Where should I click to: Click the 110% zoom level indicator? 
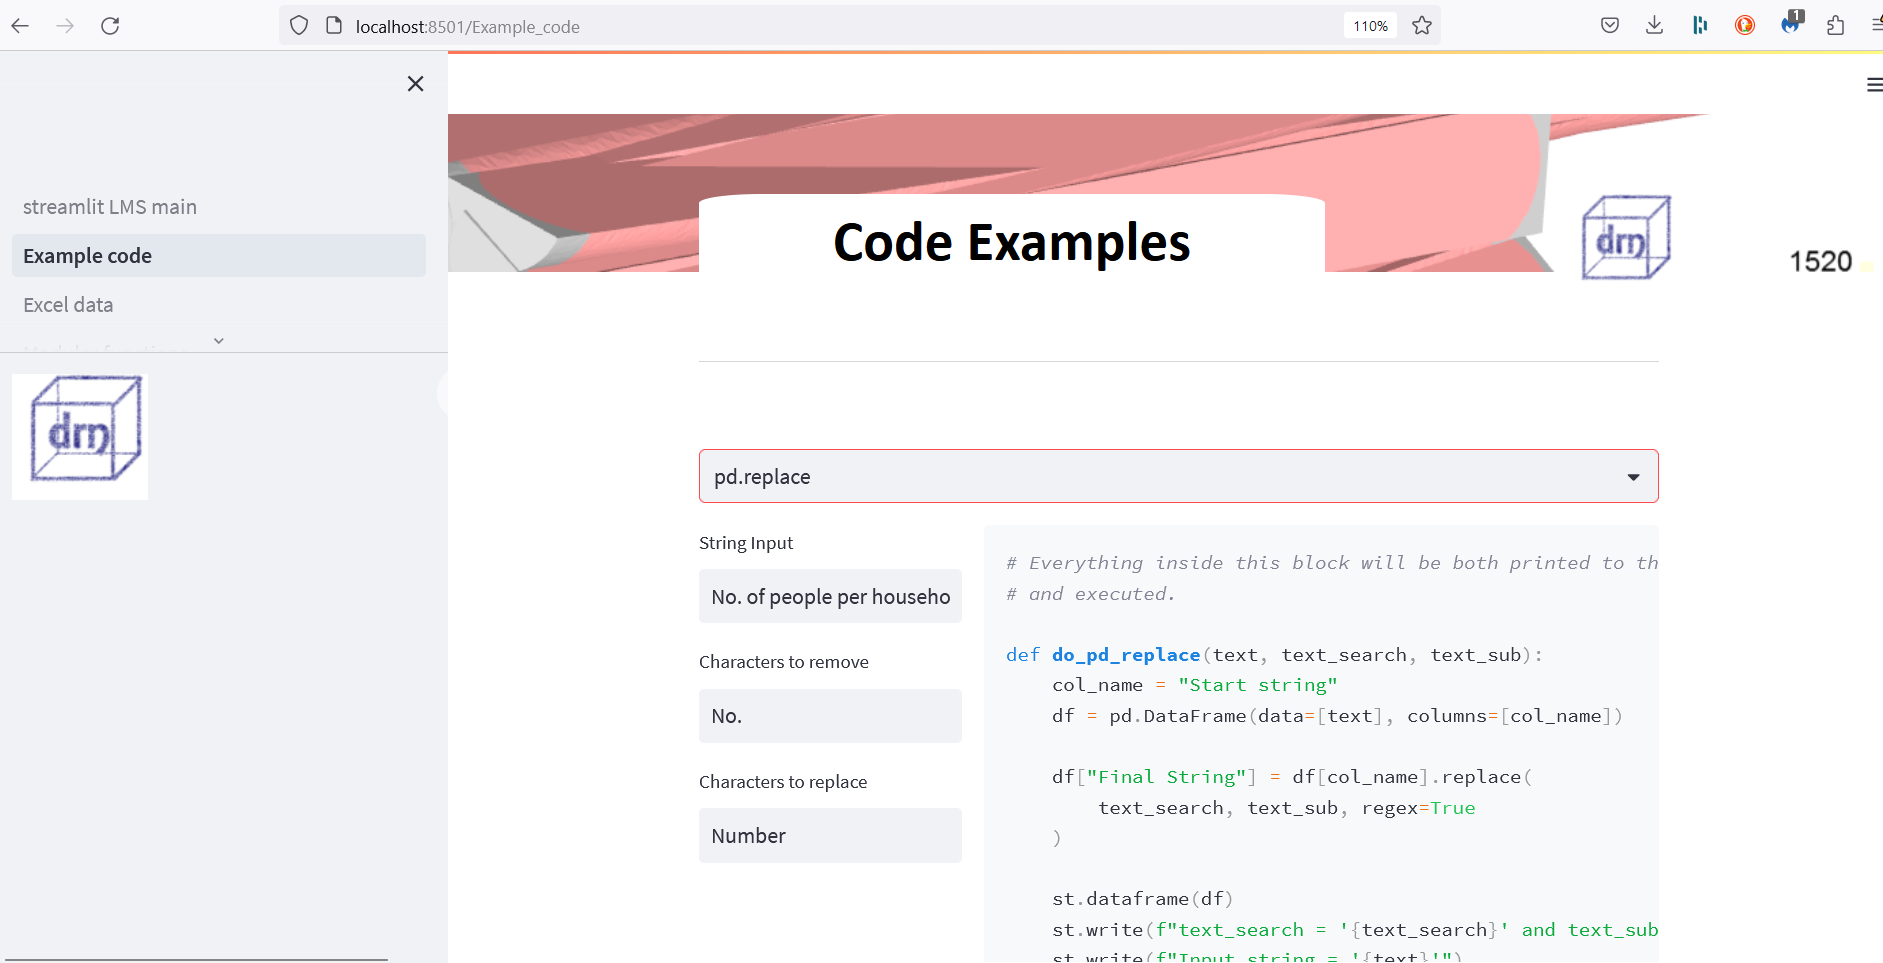pyautogui.click(x=1370, y=26)
